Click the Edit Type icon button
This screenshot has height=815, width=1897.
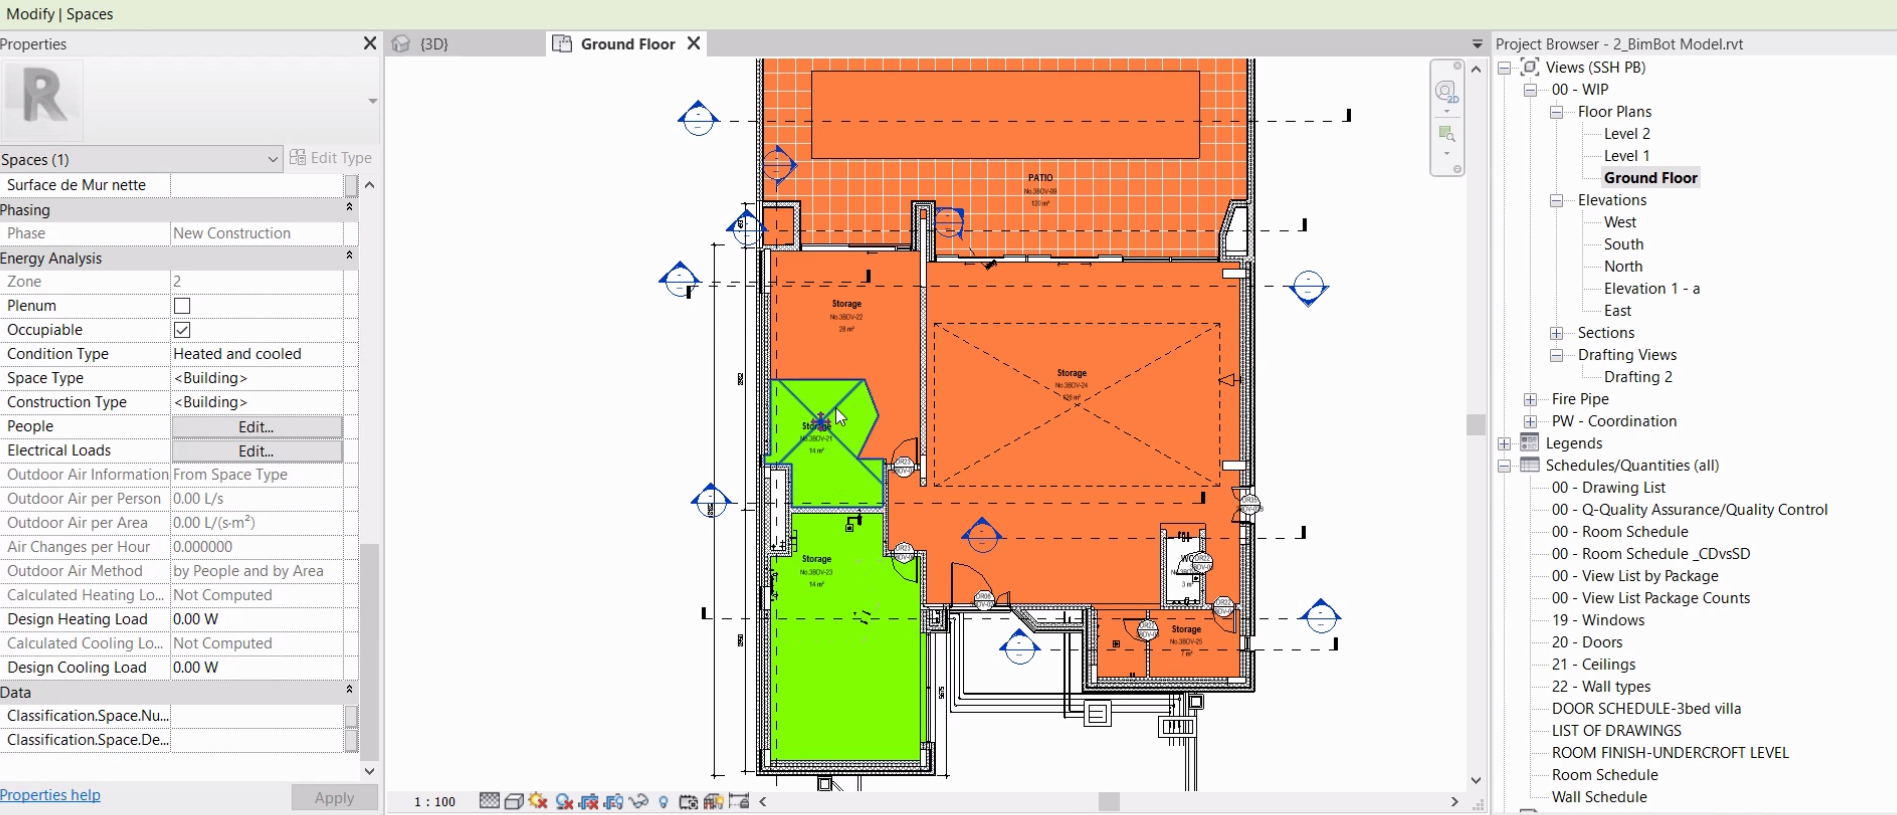pos(331,158)
